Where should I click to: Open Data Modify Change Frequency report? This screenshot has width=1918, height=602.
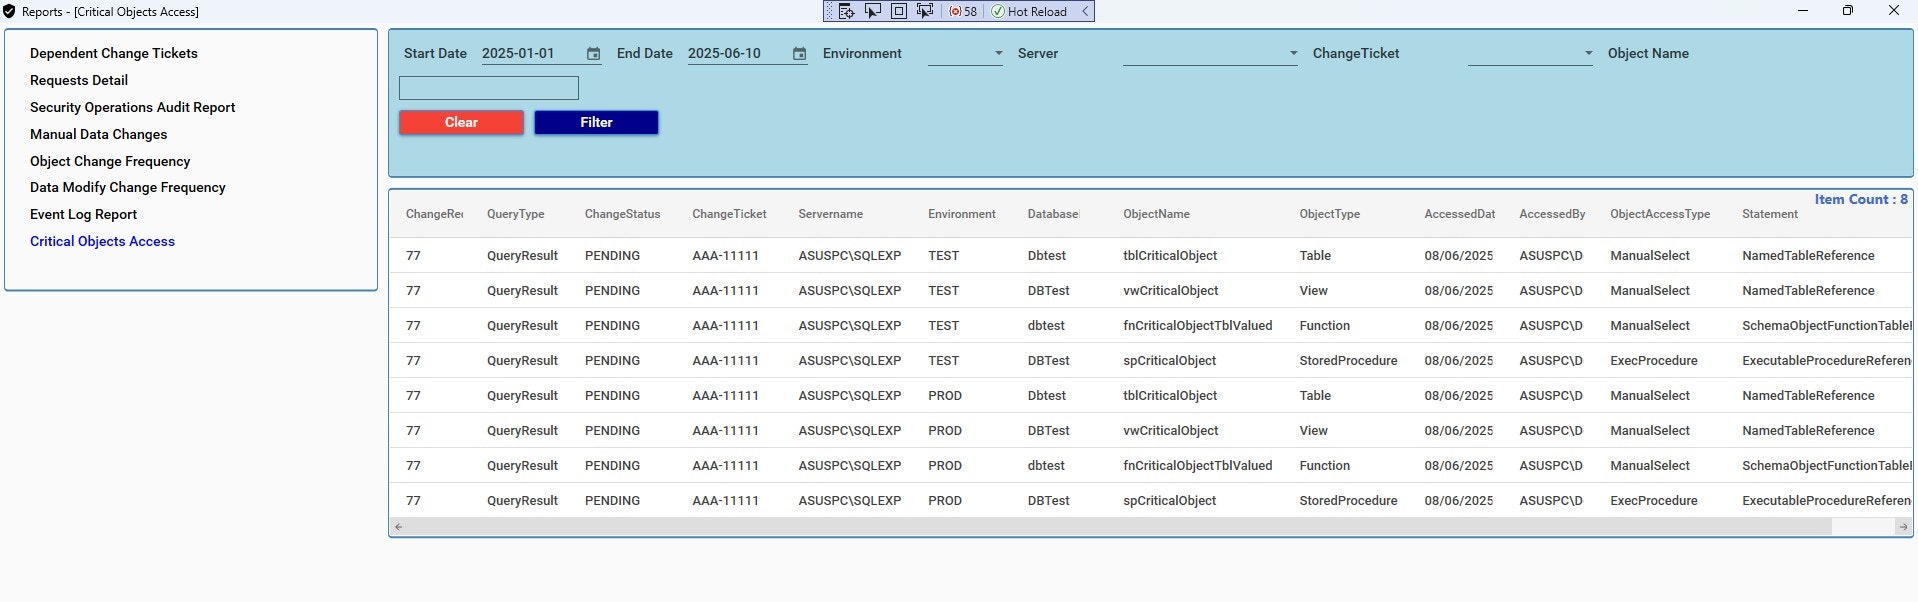(x=128, y=187)
